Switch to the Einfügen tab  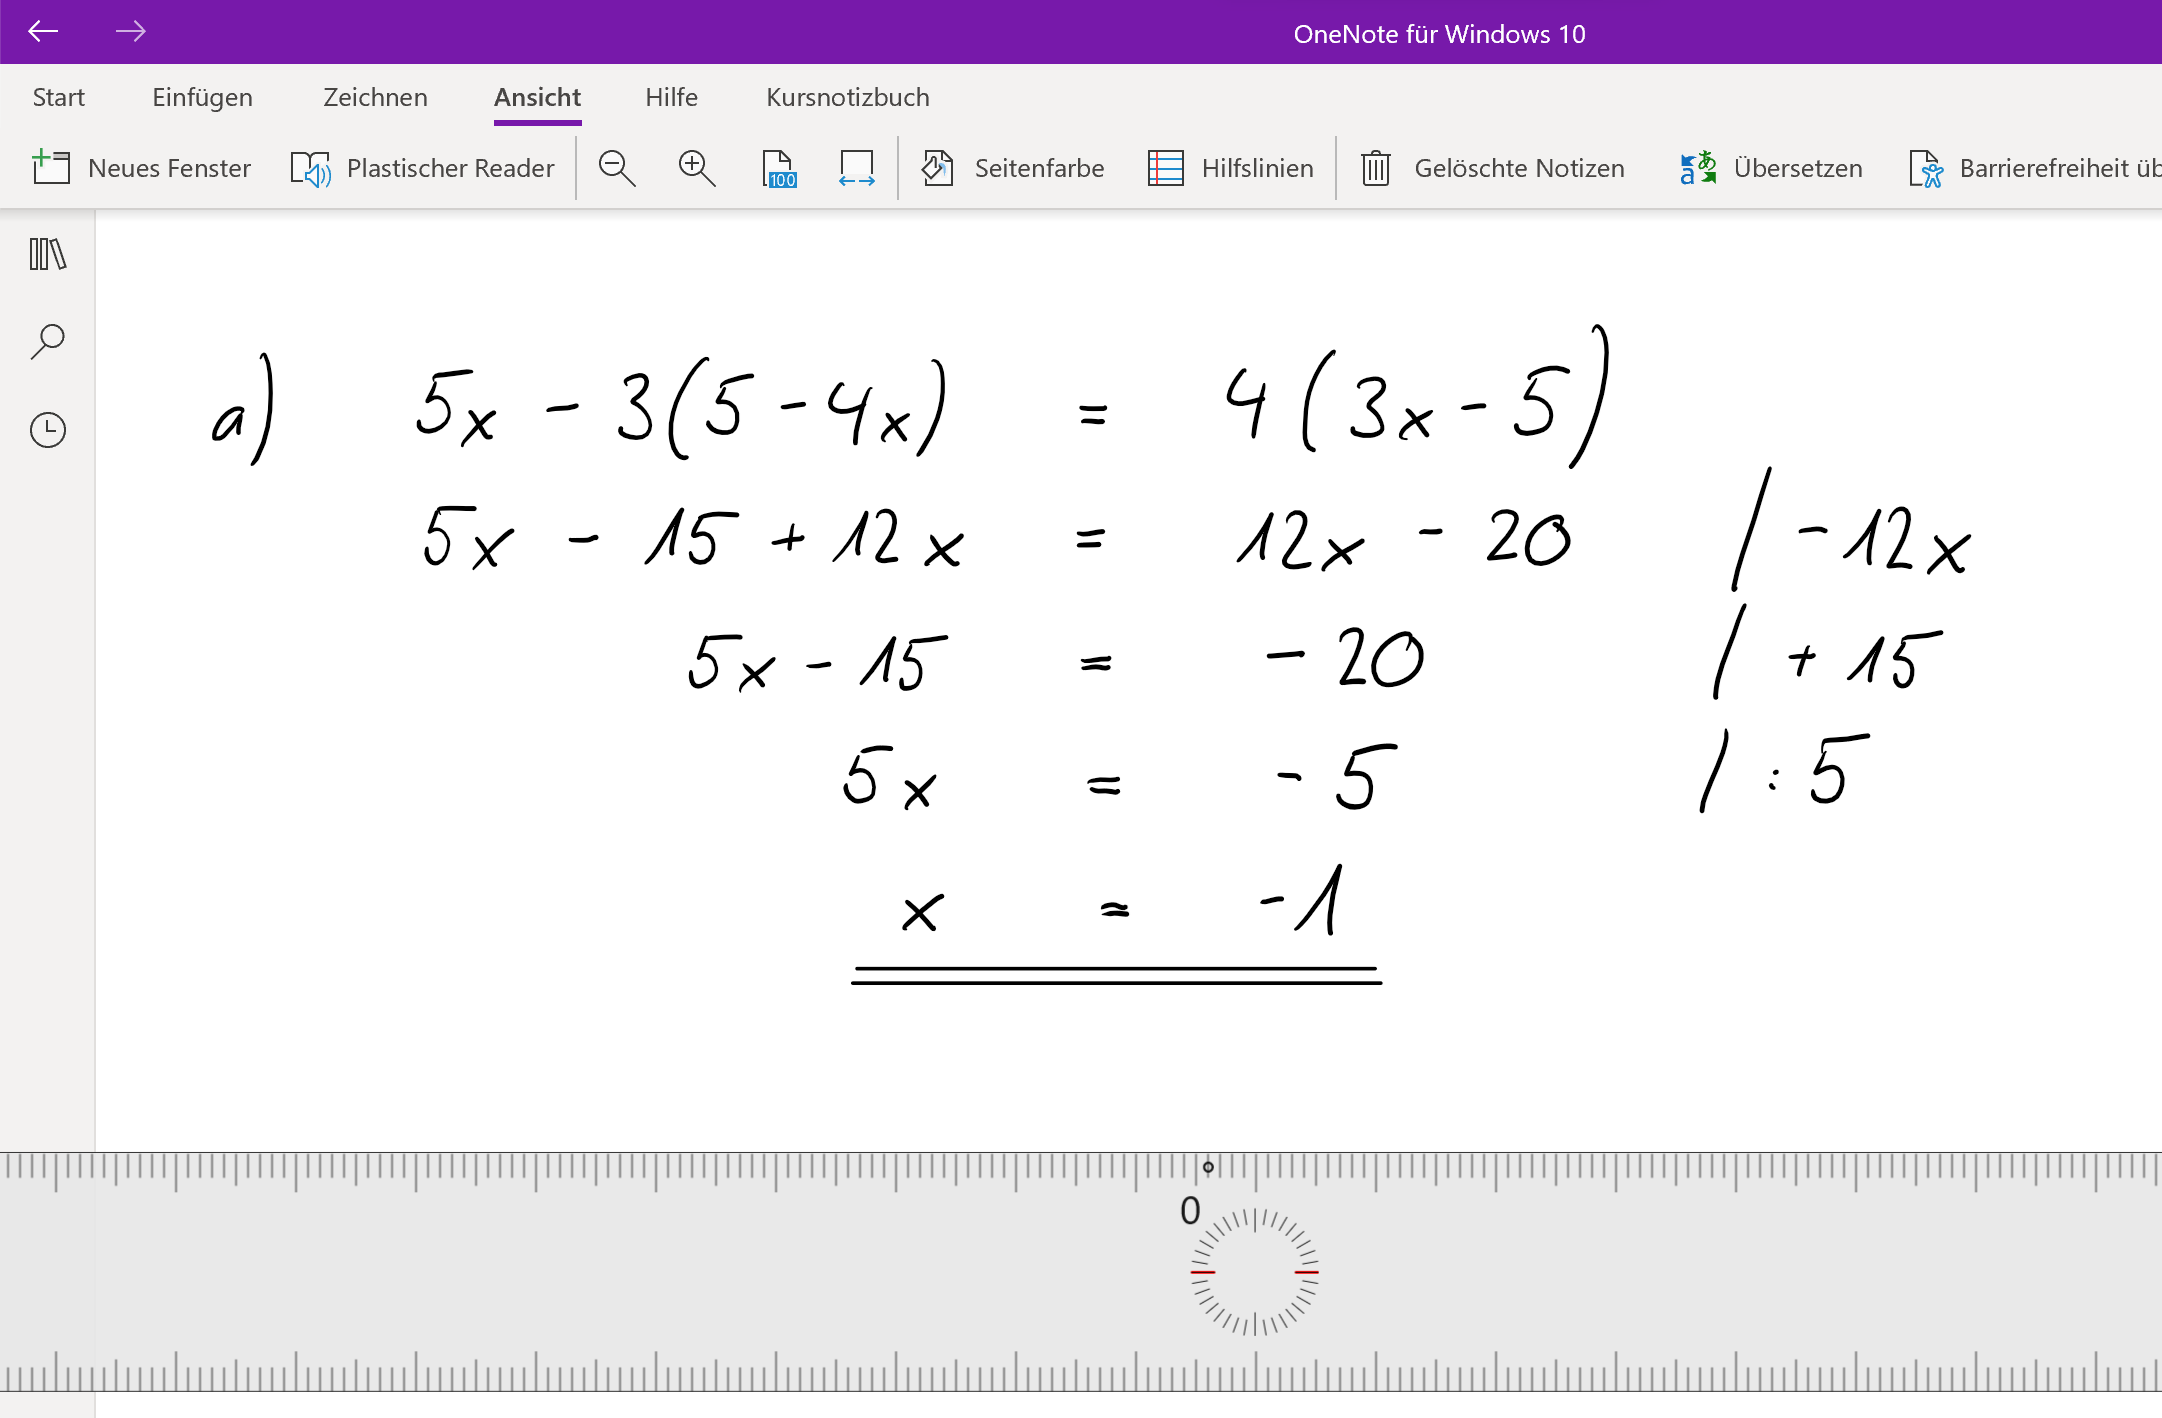tap(202, 97)
